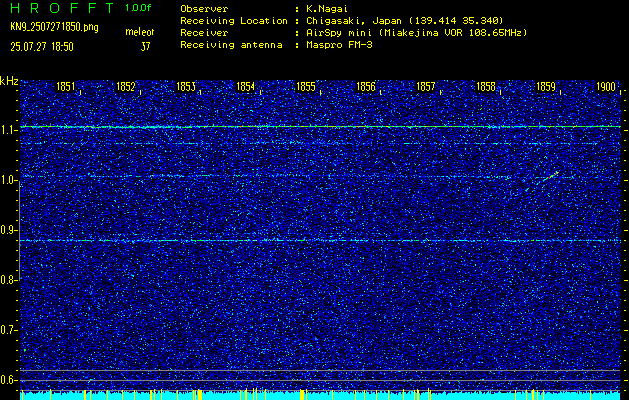This screenshot has width=629, height=400.
Task: Click the 1.1 frequency axis label
Action: [7, 130]
